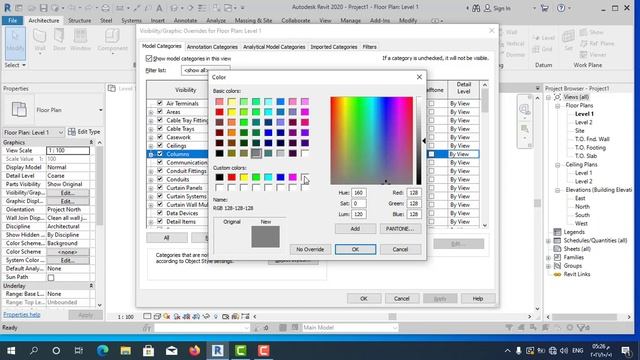The height and width of the screenshot is (360, 640).
Task: Open the File menu
Action: (x=13, y=20)
